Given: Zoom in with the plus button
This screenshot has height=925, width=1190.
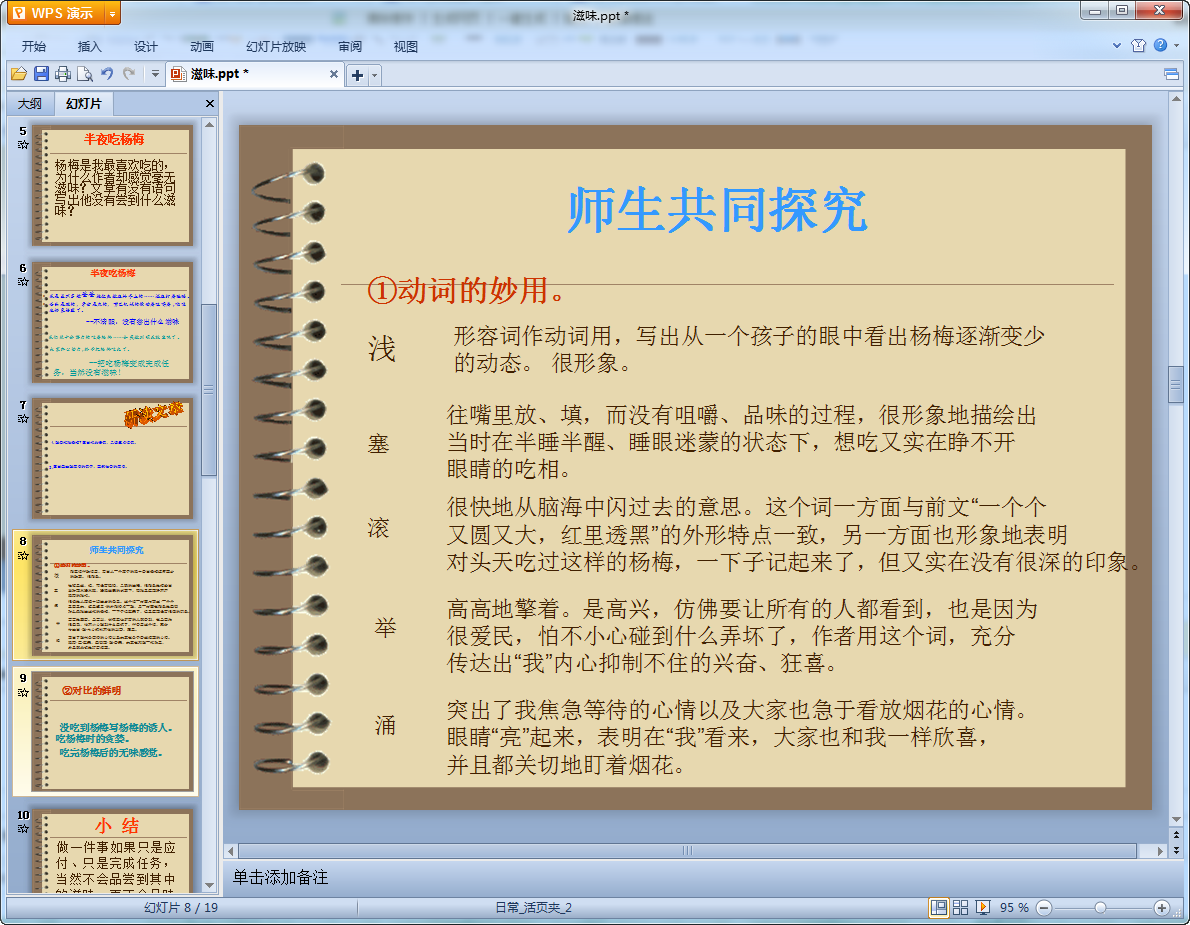Looking at the screenshot, I should tap(1161, 908).
